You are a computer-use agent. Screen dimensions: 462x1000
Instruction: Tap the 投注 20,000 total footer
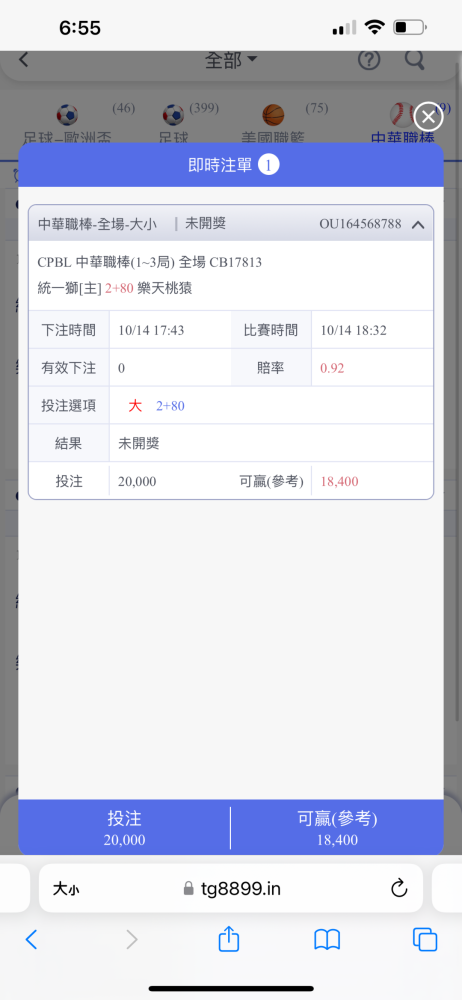[124, 828]
